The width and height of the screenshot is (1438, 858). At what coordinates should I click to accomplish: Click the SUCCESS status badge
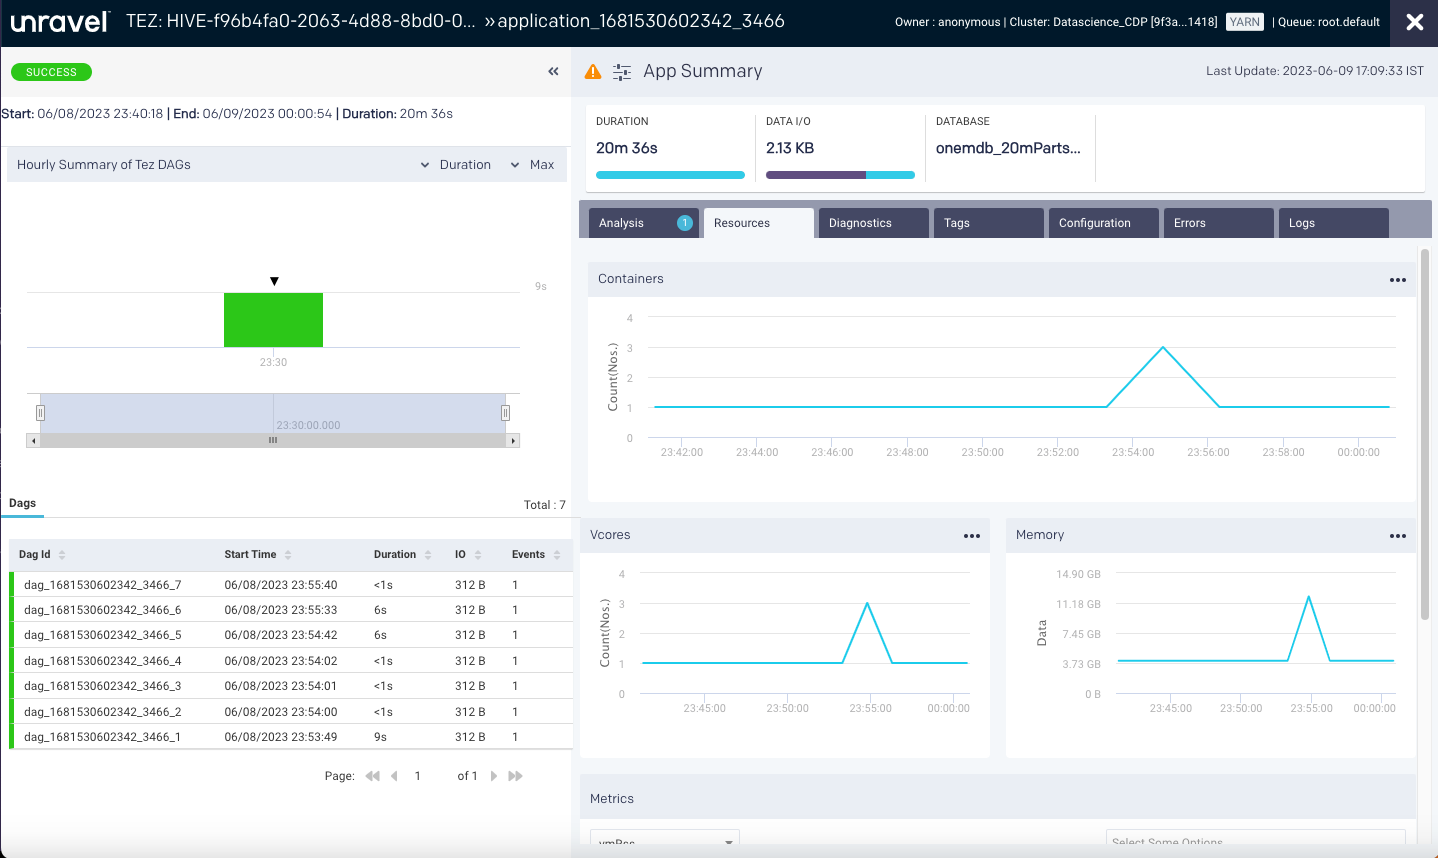(51, 72)
